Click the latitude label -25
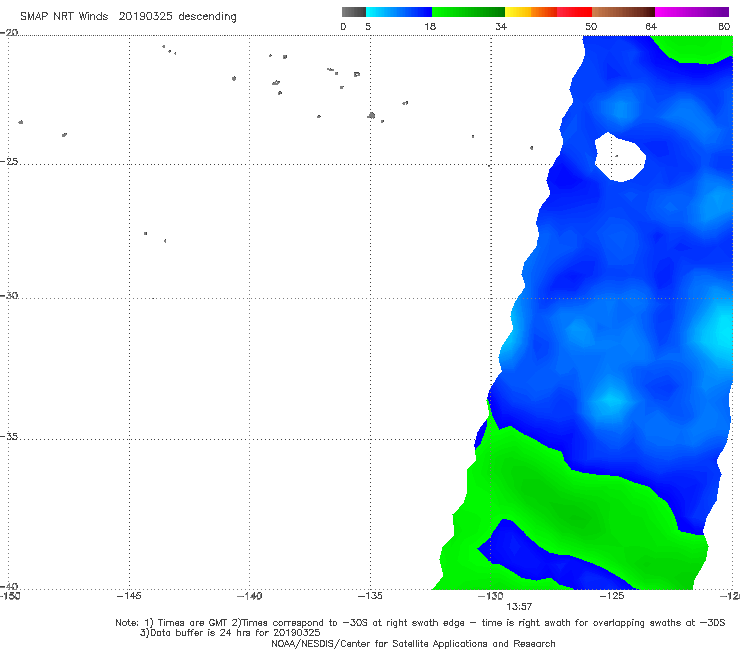Viewport: 740px width, 650px height. click(x=9, y=161)
